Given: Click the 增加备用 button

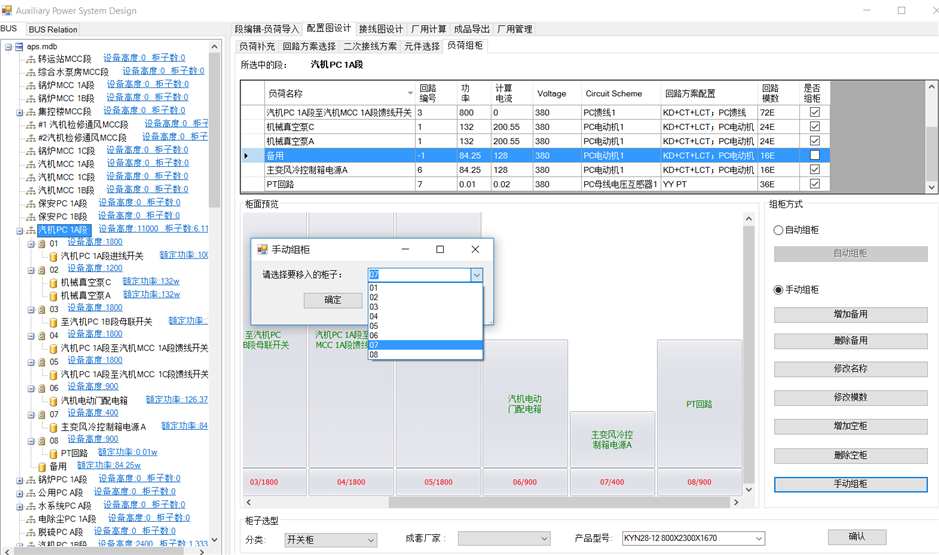Looking at the screenshot, I should [850, 314].
